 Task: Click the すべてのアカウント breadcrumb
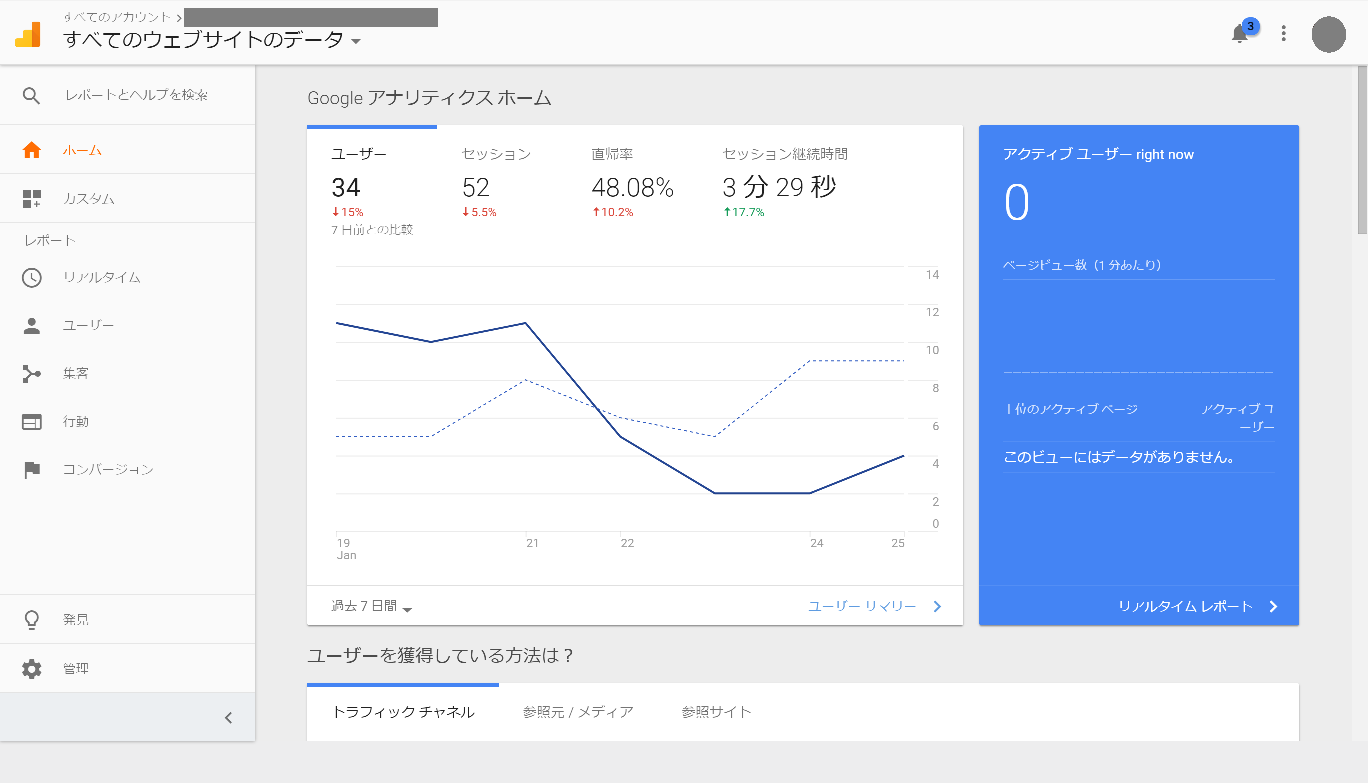coord(117,17)
